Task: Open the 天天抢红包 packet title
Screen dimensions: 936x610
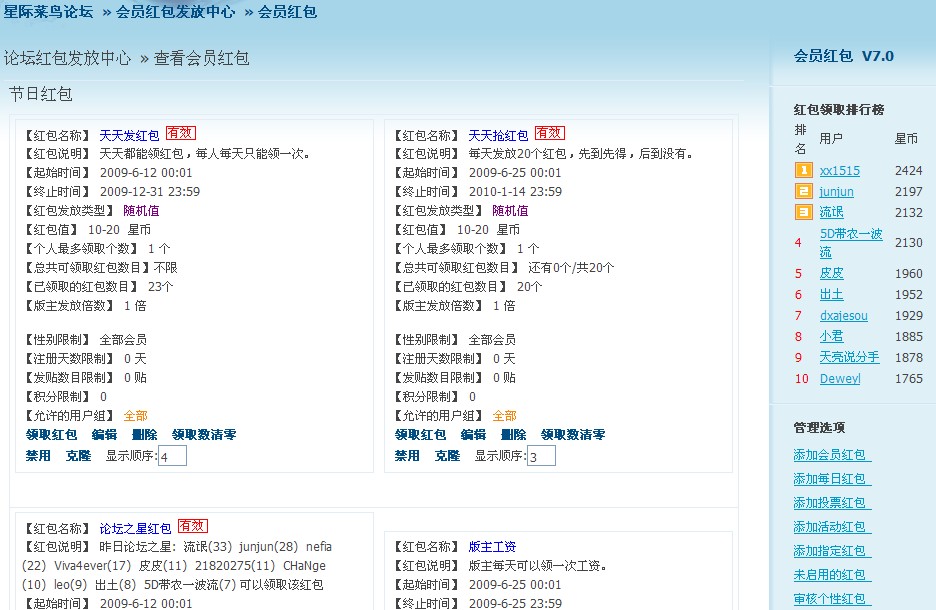Action: 498,135
